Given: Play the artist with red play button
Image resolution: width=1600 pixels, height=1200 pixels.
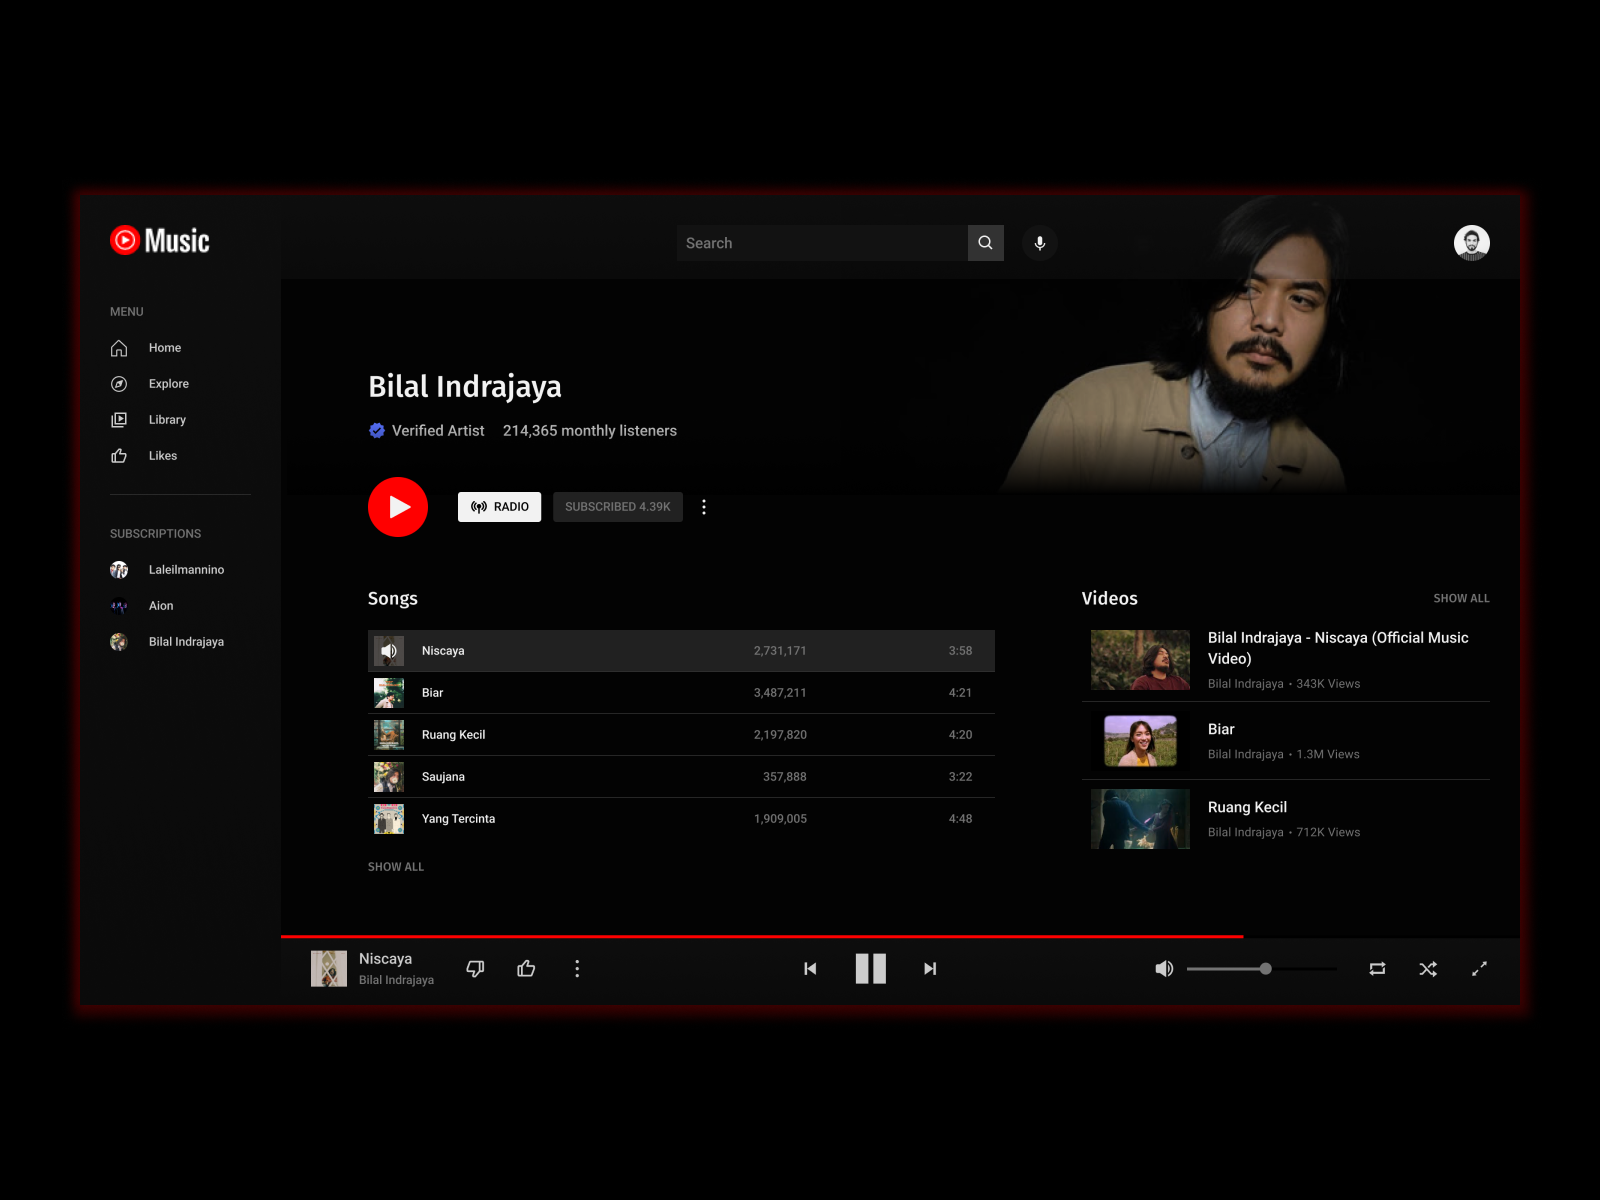Looking at the screenshot, I should [x=398, y=507].
